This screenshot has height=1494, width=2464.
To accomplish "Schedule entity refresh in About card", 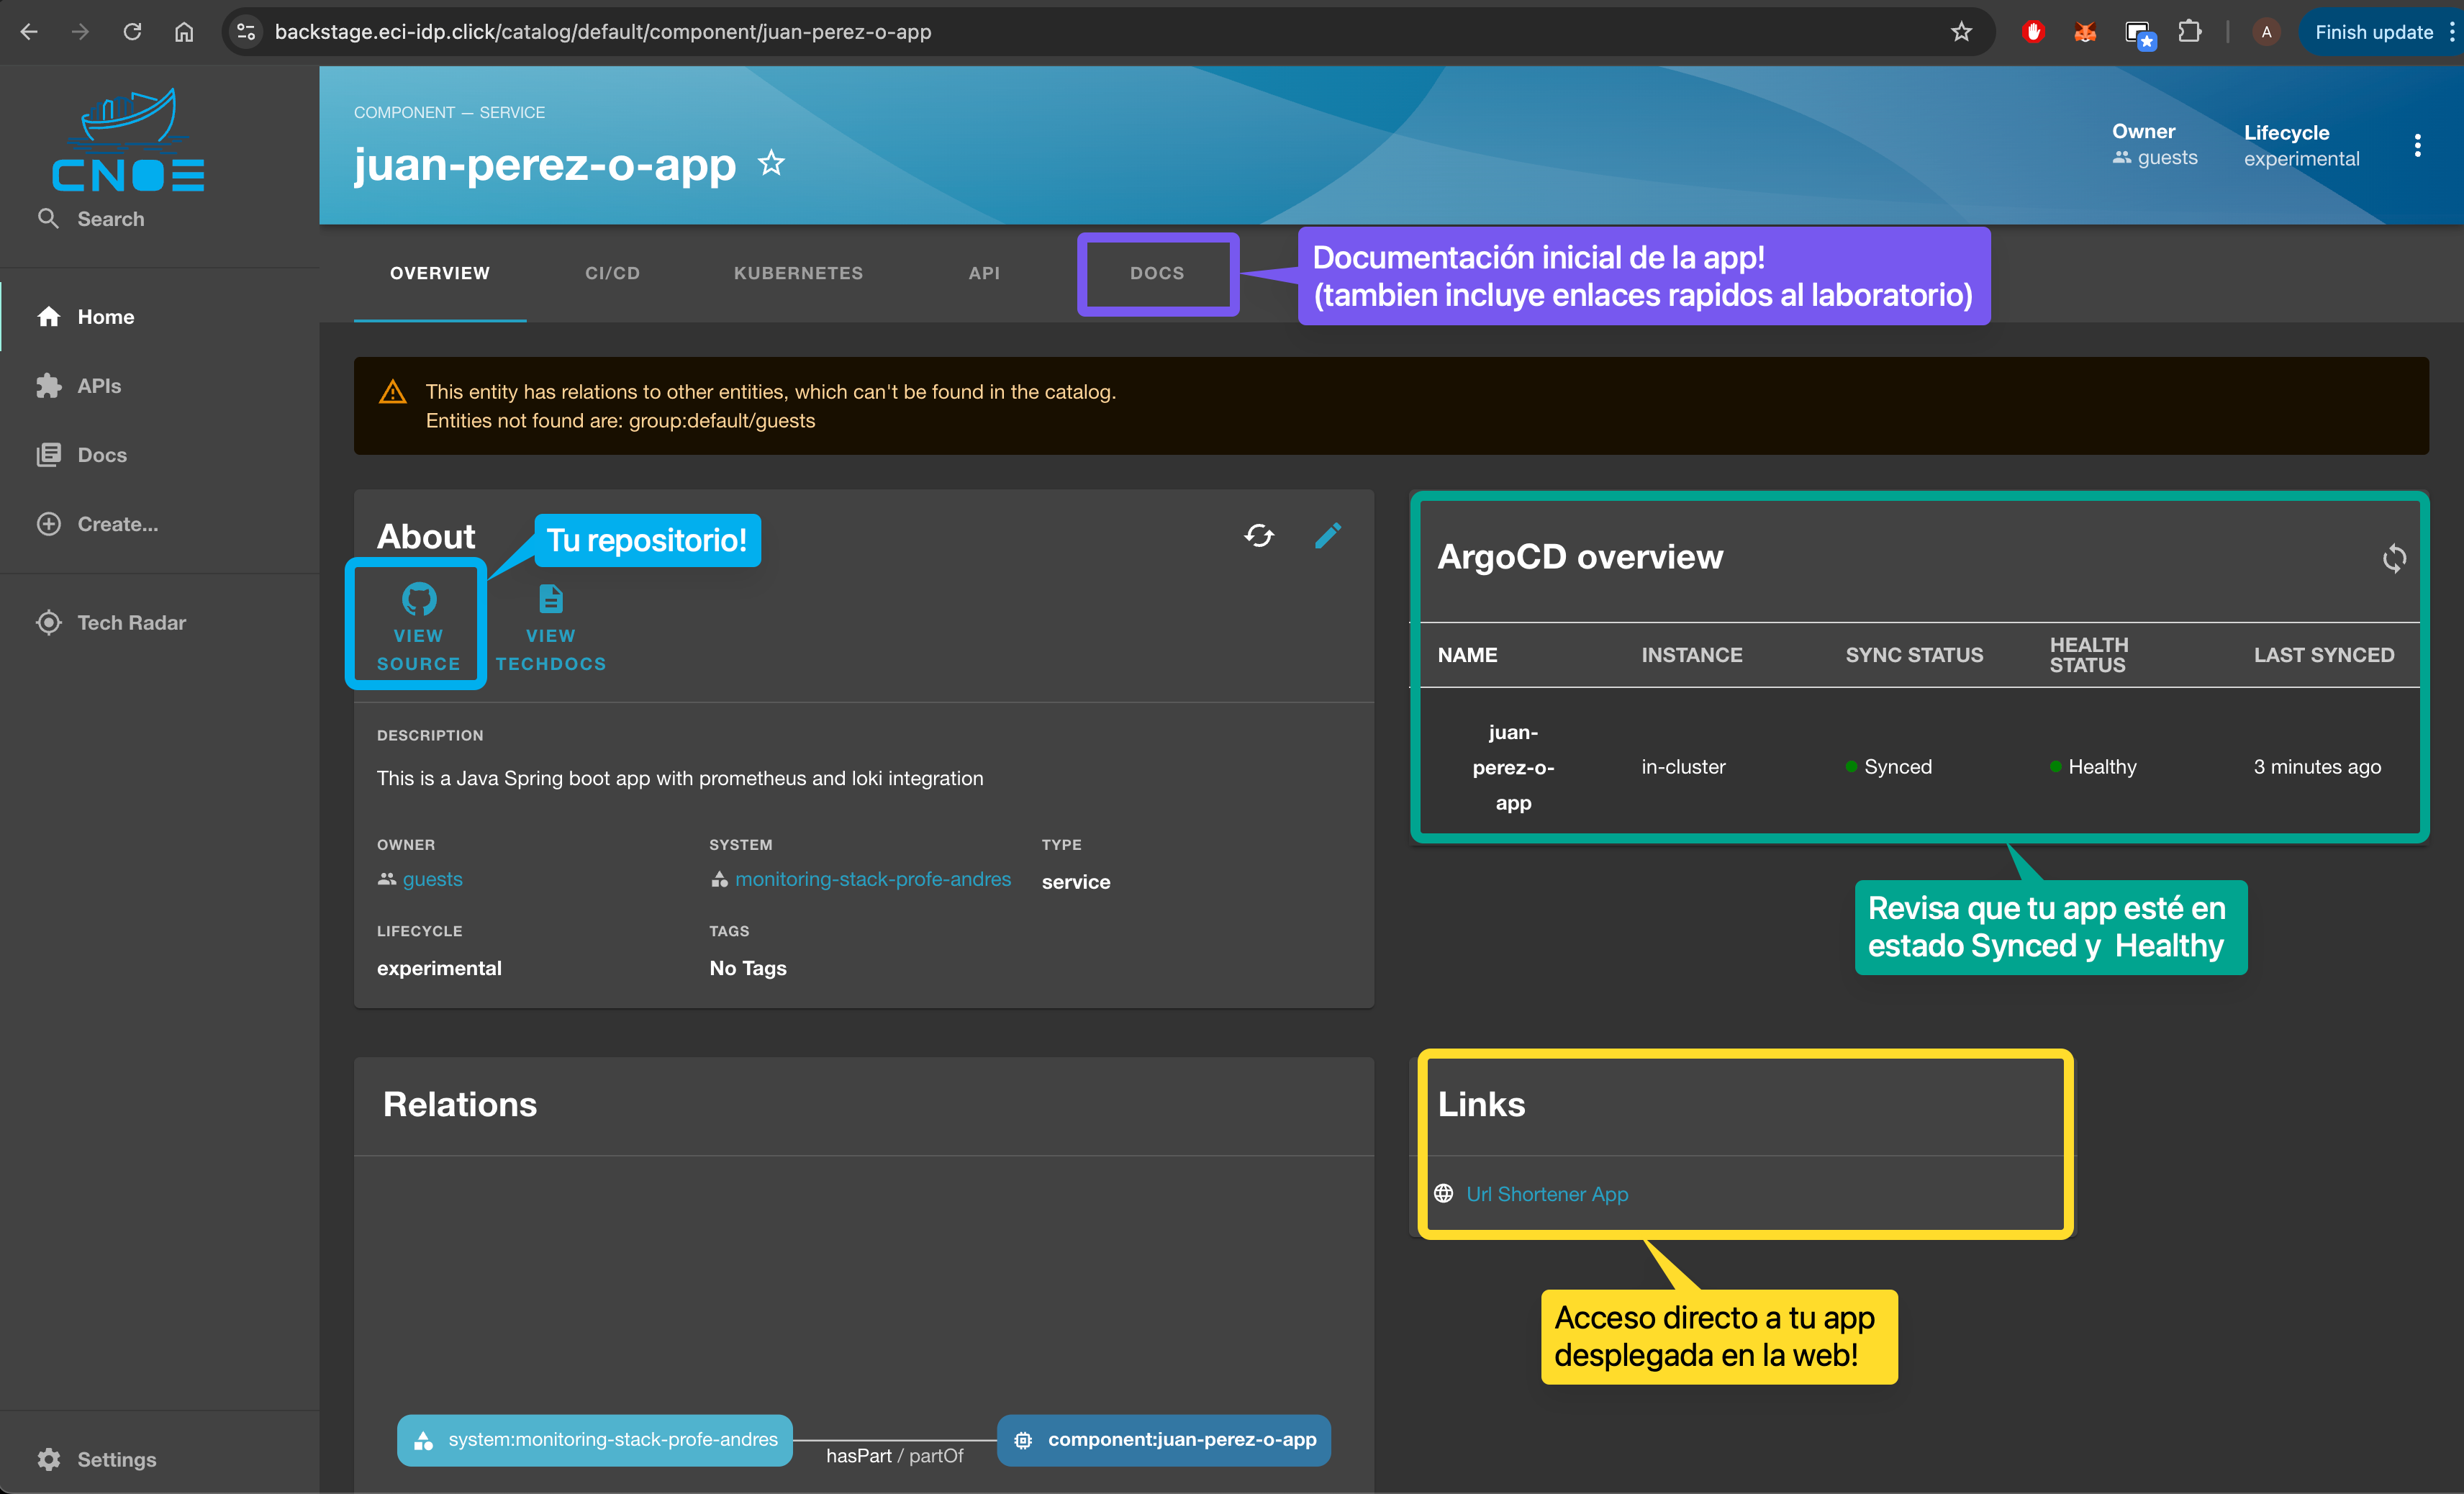I will (1259, 536).
